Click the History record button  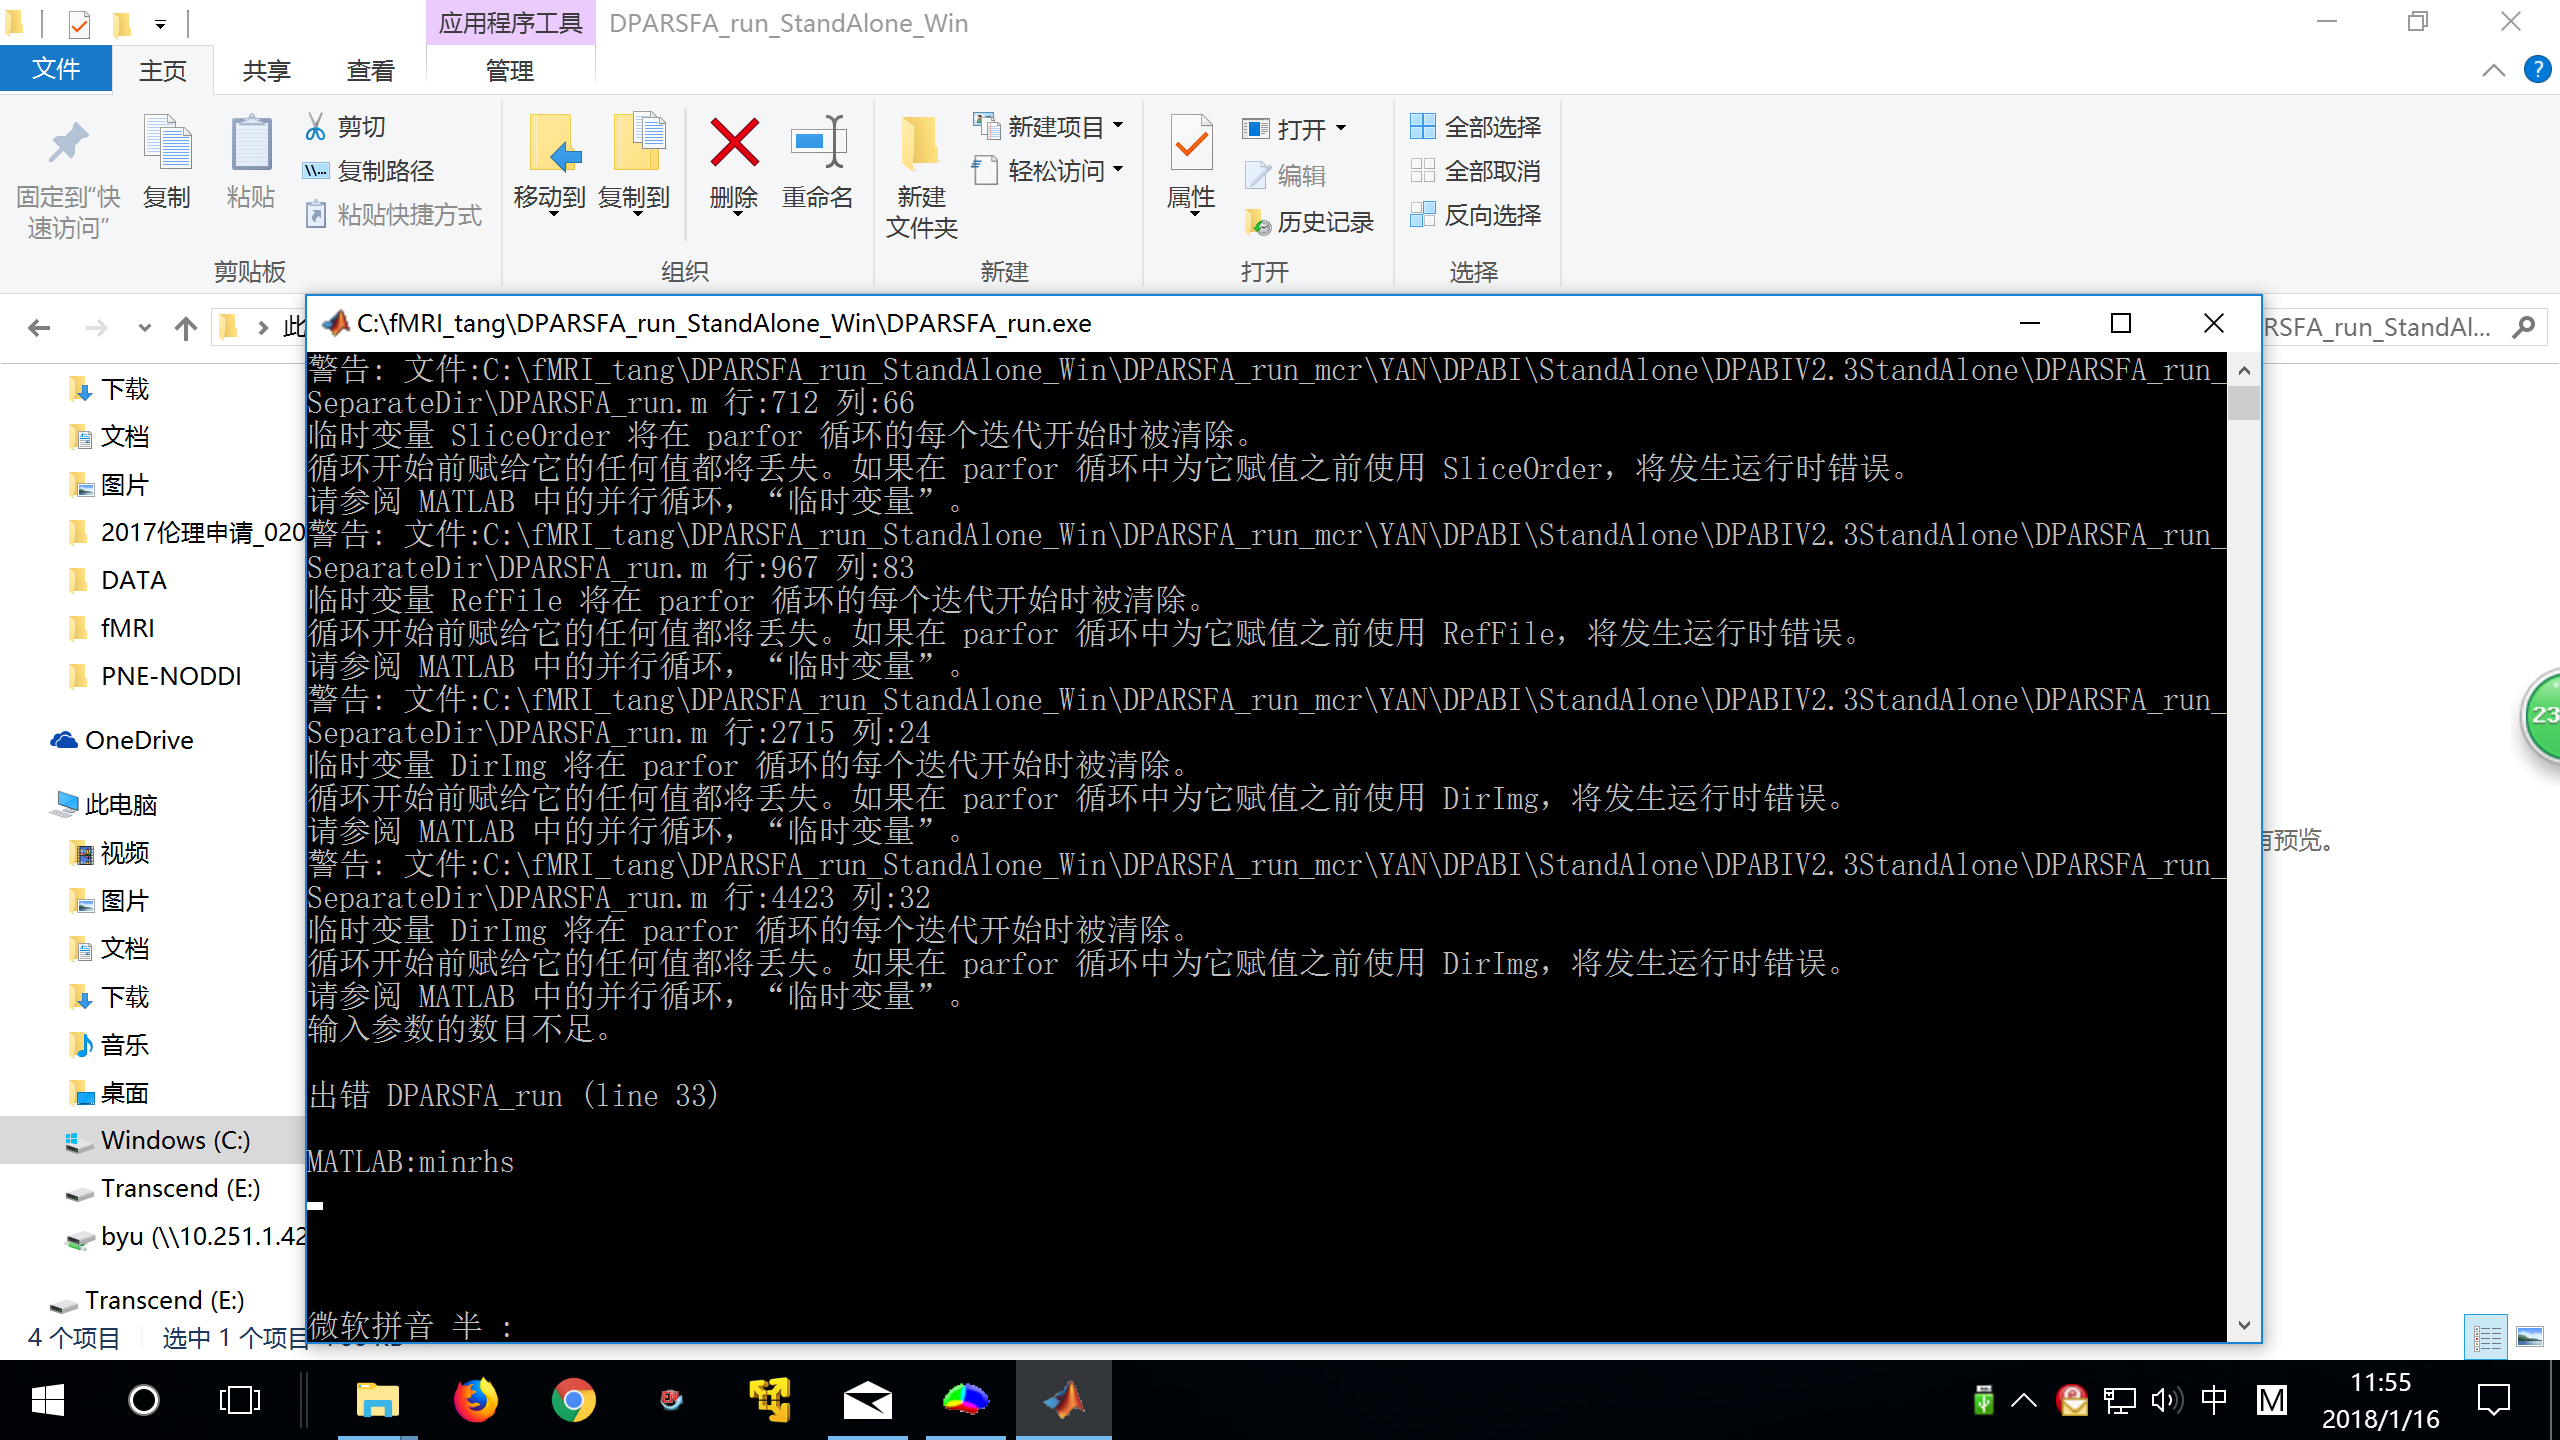1308,222
